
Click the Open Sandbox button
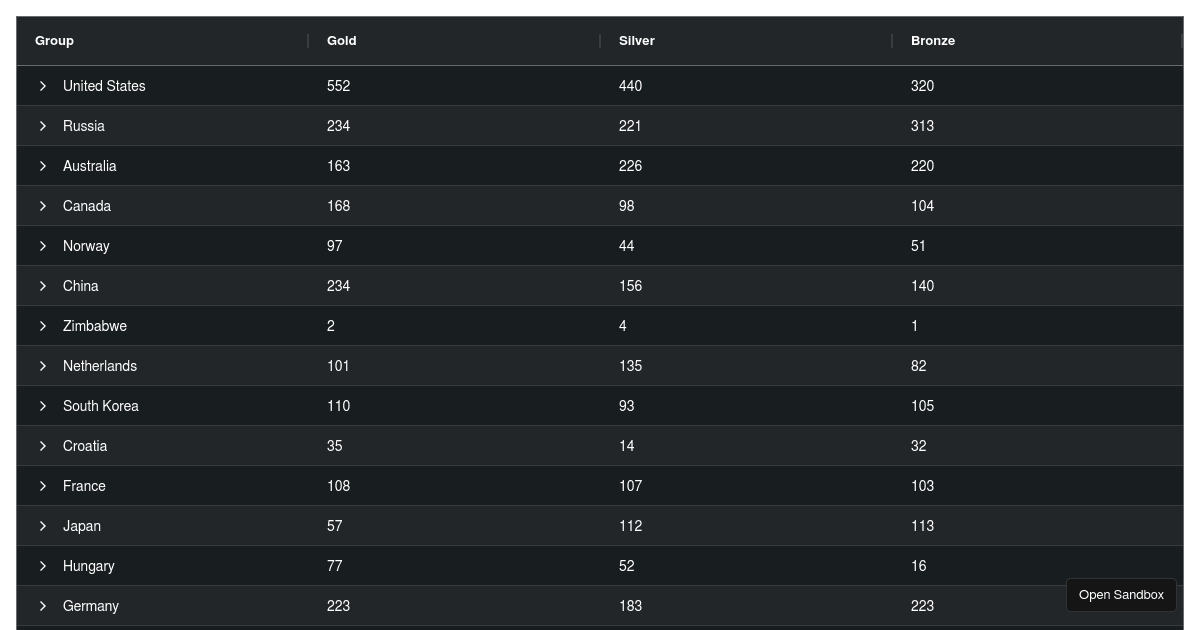1121,595
